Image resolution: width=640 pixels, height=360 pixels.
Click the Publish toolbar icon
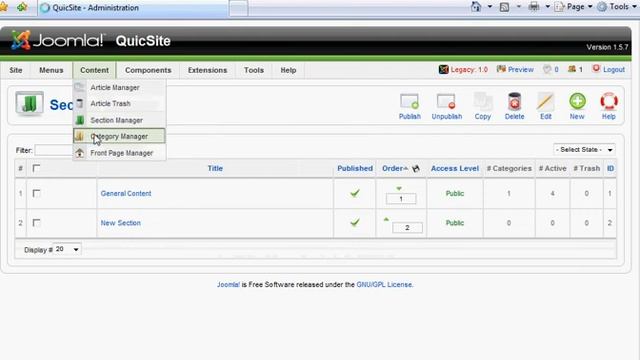pyautogui.click(x=409, y=102)
